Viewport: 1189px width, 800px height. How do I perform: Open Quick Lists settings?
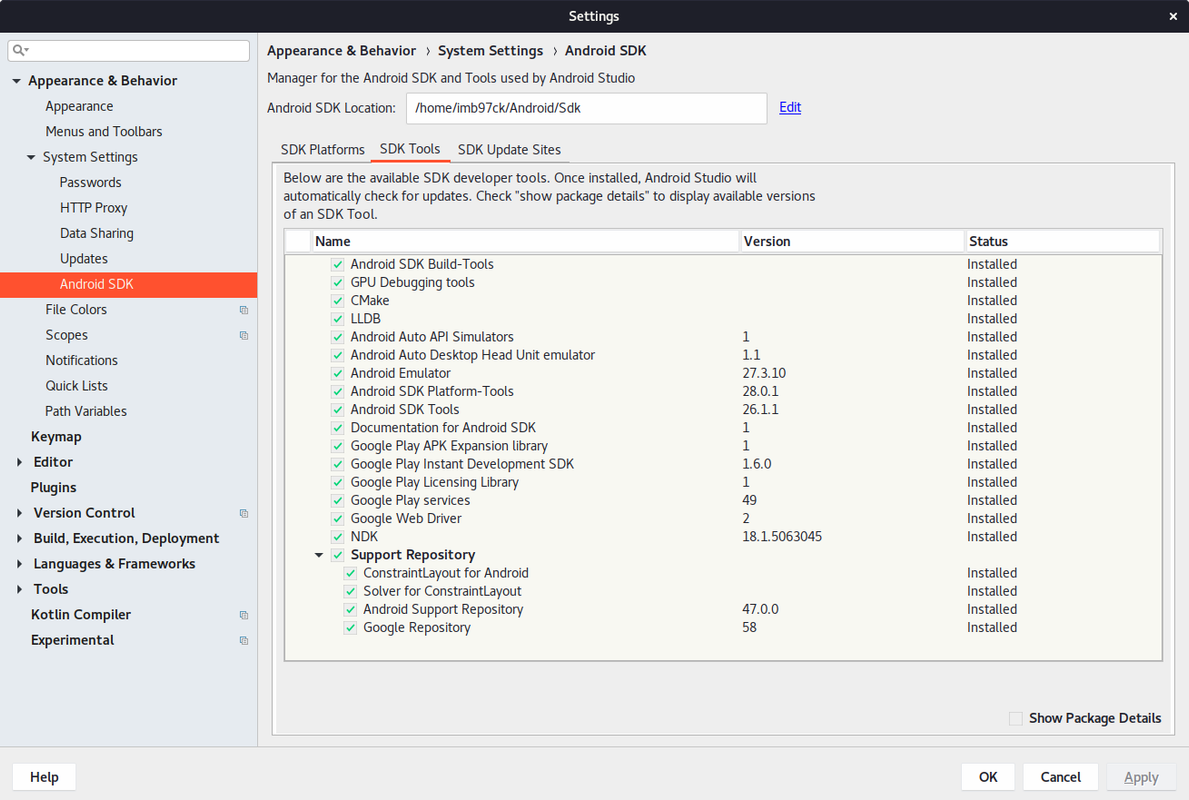[77, 386]
